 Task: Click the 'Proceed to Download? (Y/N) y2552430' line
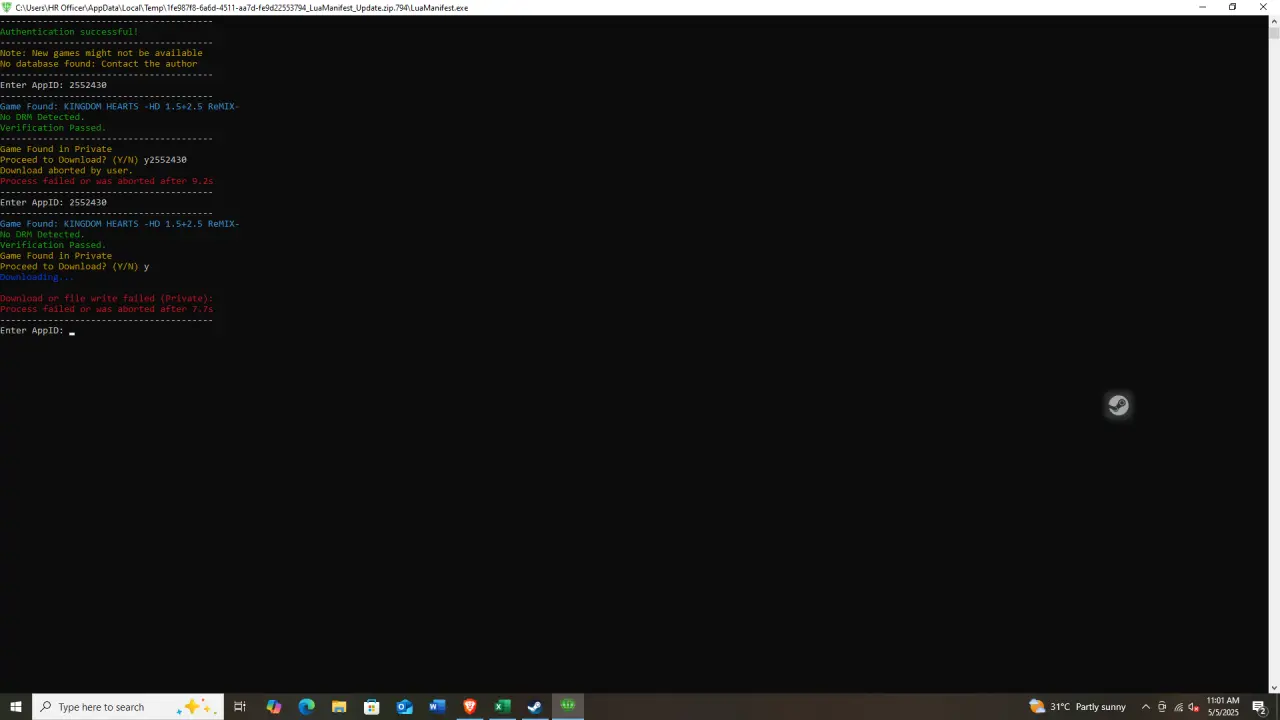[93, 160]
